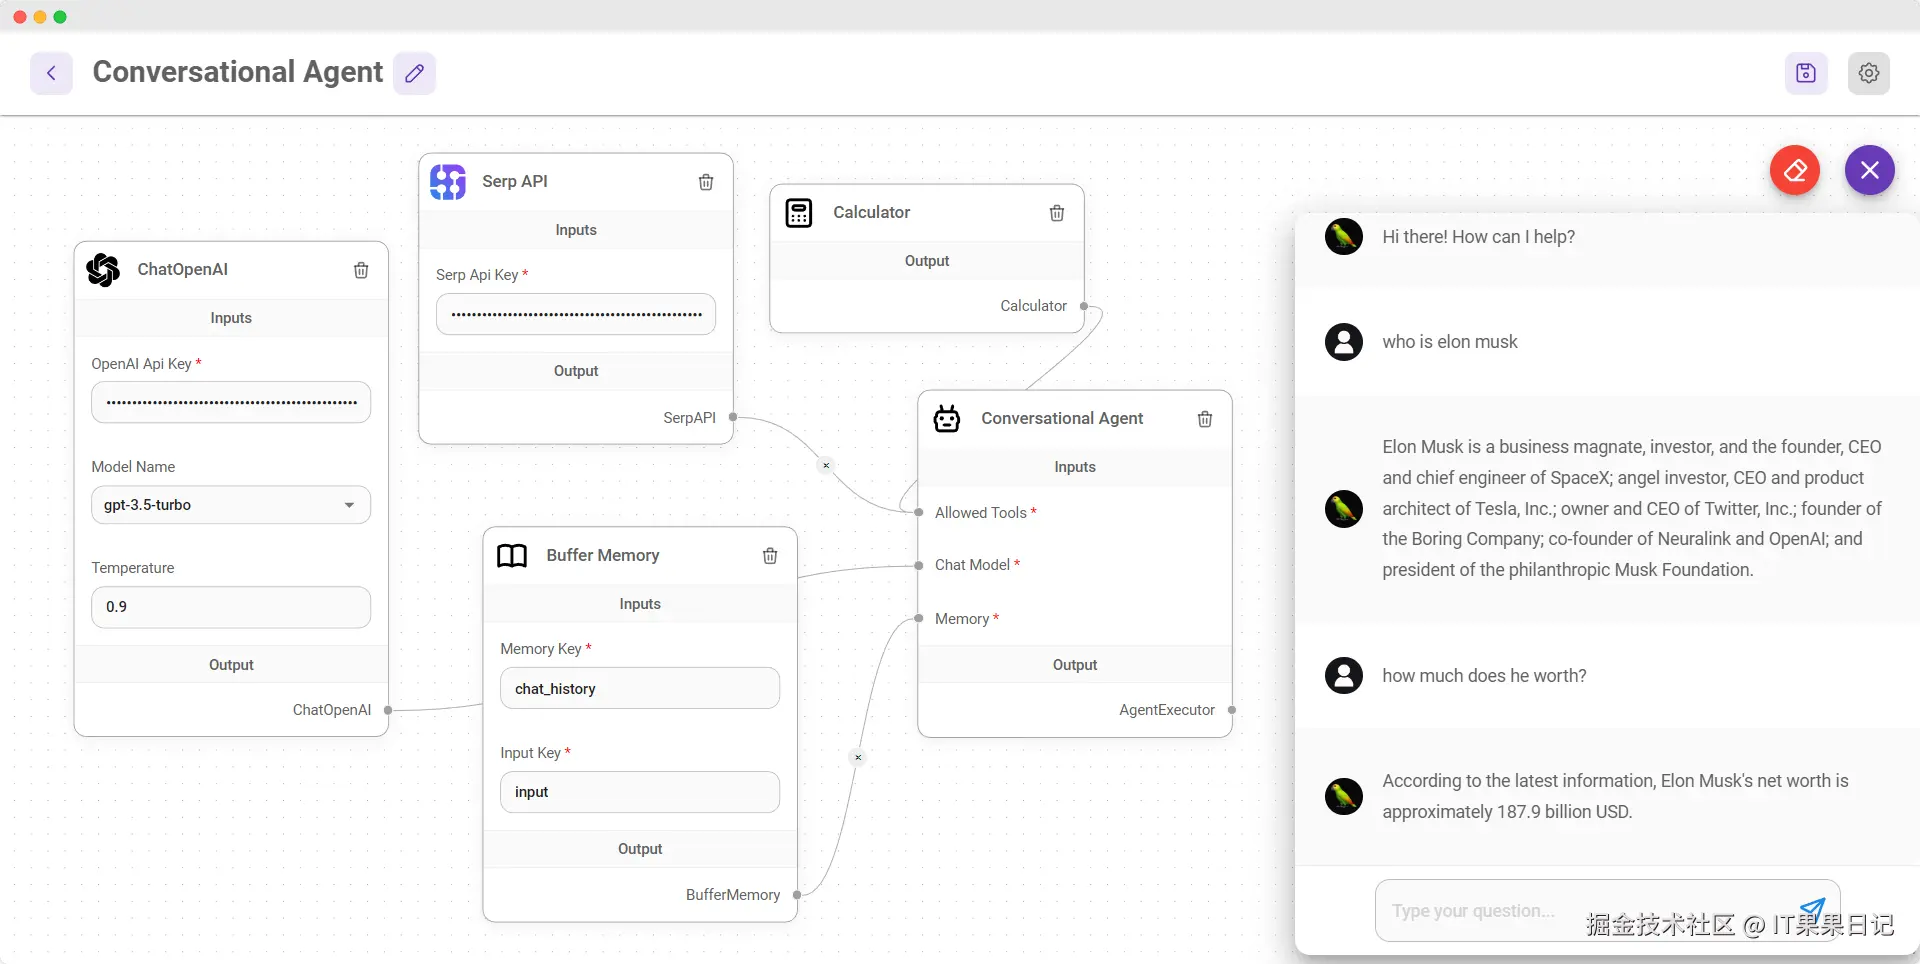Image resolution: width=1920 pixels, height=964 pixels.
Task: Remove the Calculator node via trash icon
Action: click(1057, 213)
